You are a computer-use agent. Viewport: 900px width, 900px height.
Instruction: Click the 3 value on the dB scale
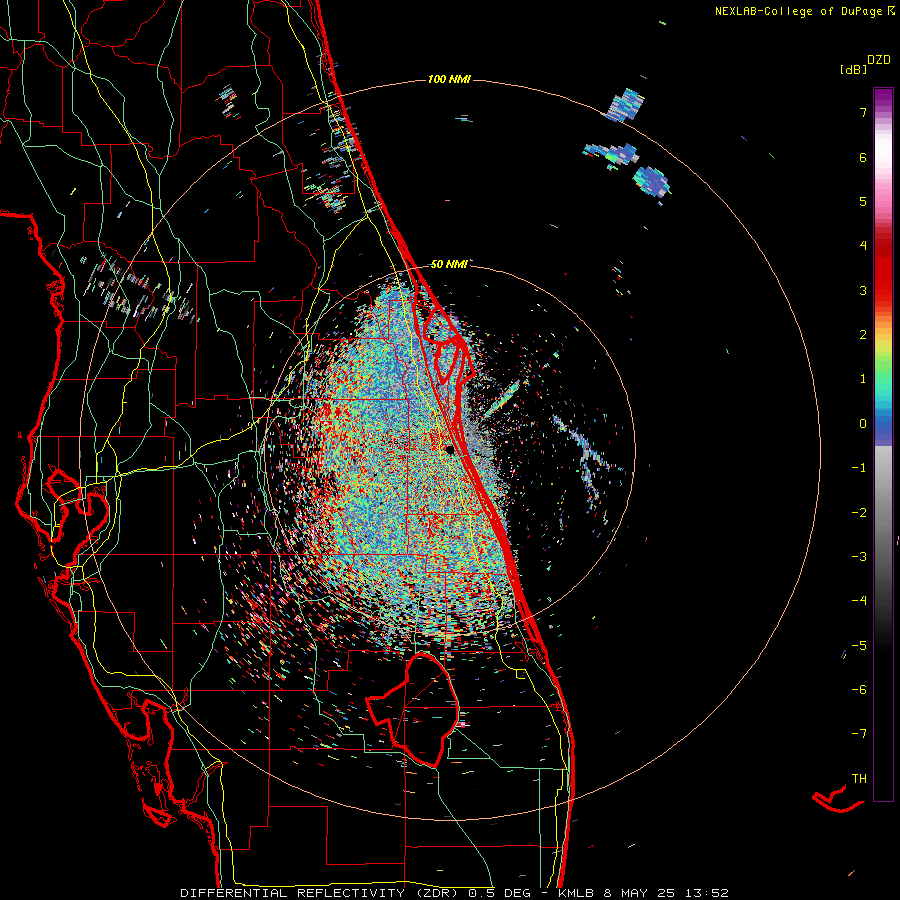coord(863,290)
